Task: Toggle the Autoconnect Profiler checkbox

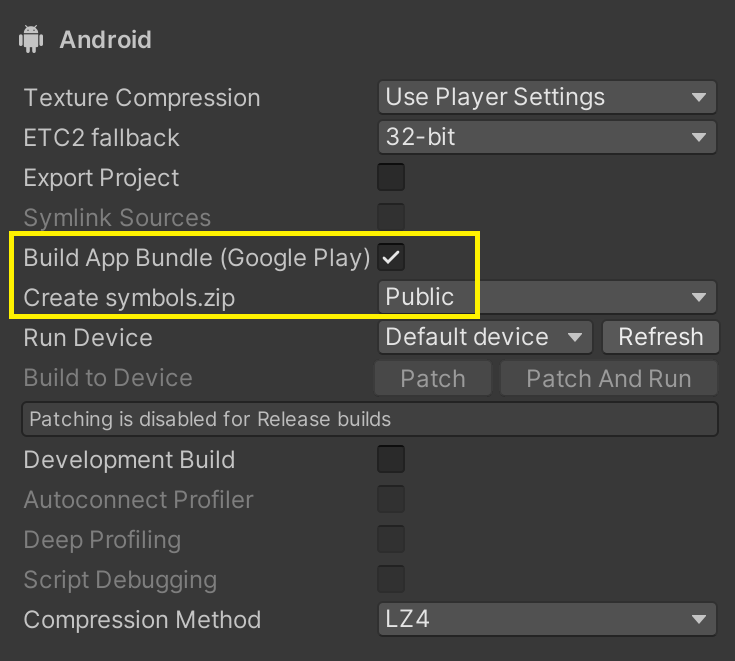Action: coord(391,499)
